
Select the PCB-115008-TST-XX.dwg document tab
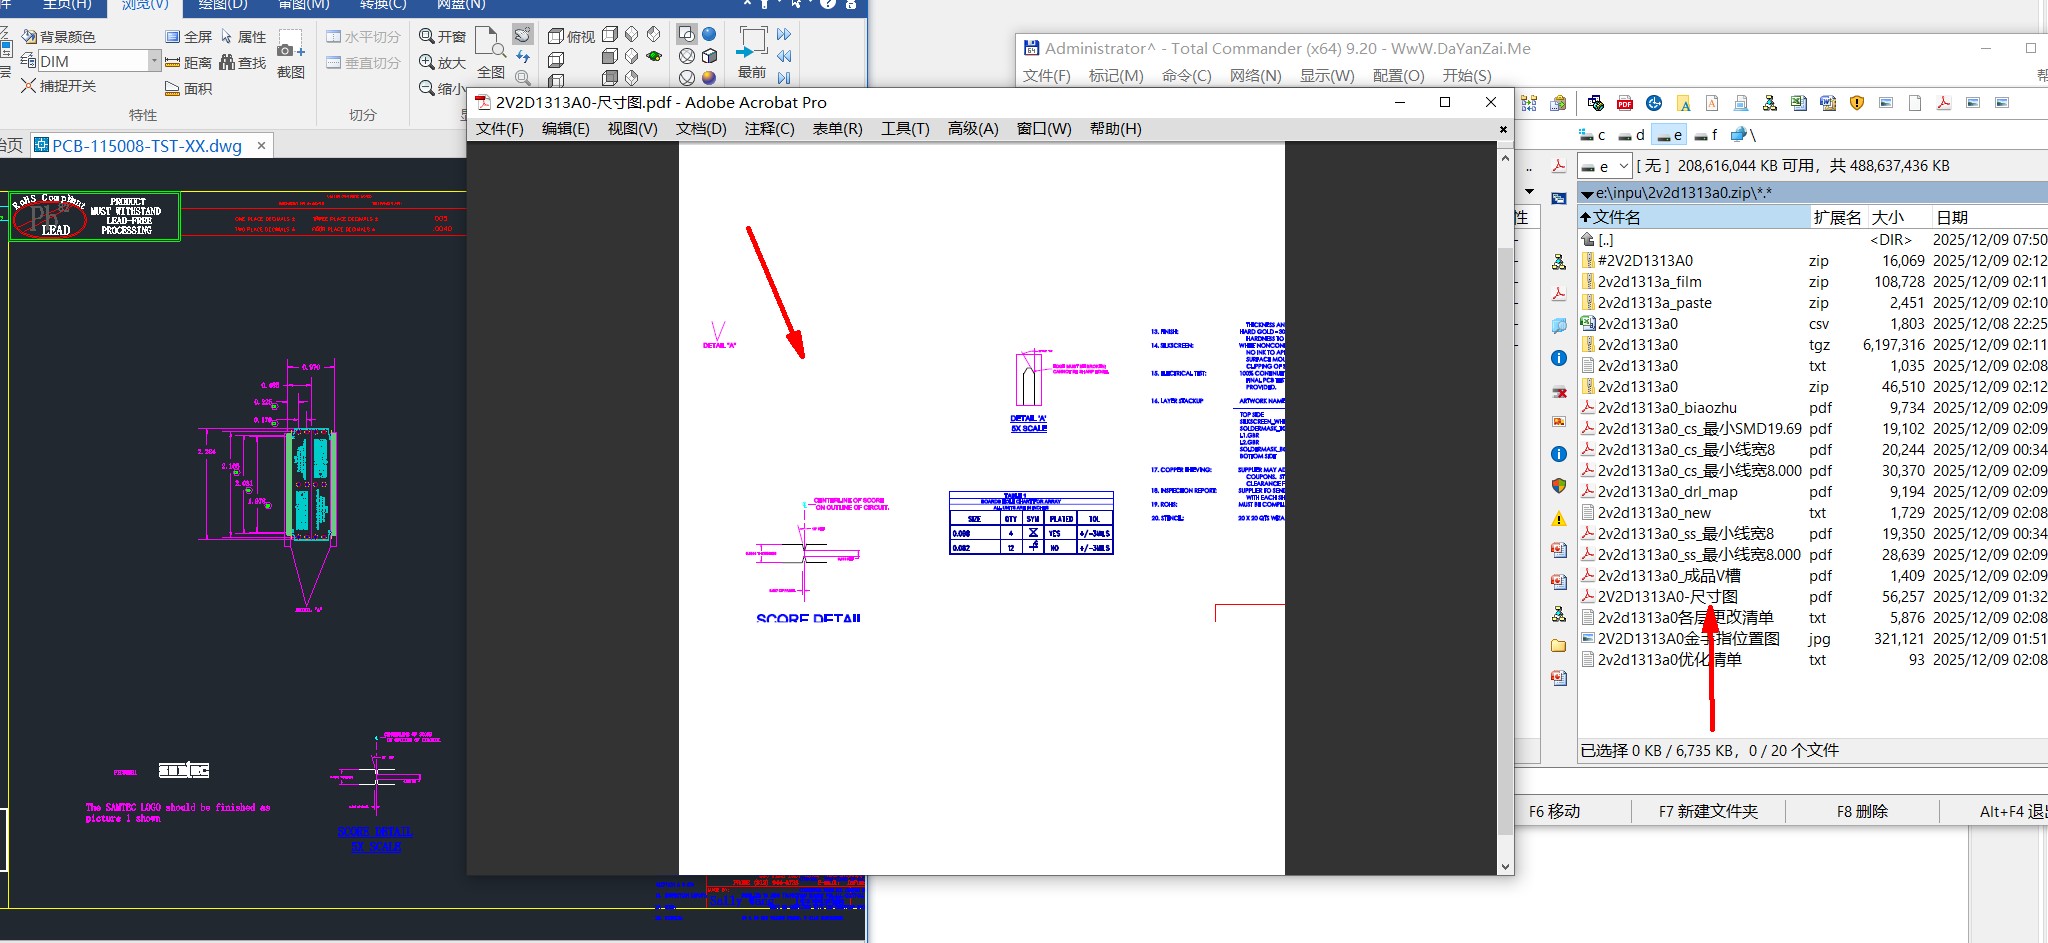point(147,146)
